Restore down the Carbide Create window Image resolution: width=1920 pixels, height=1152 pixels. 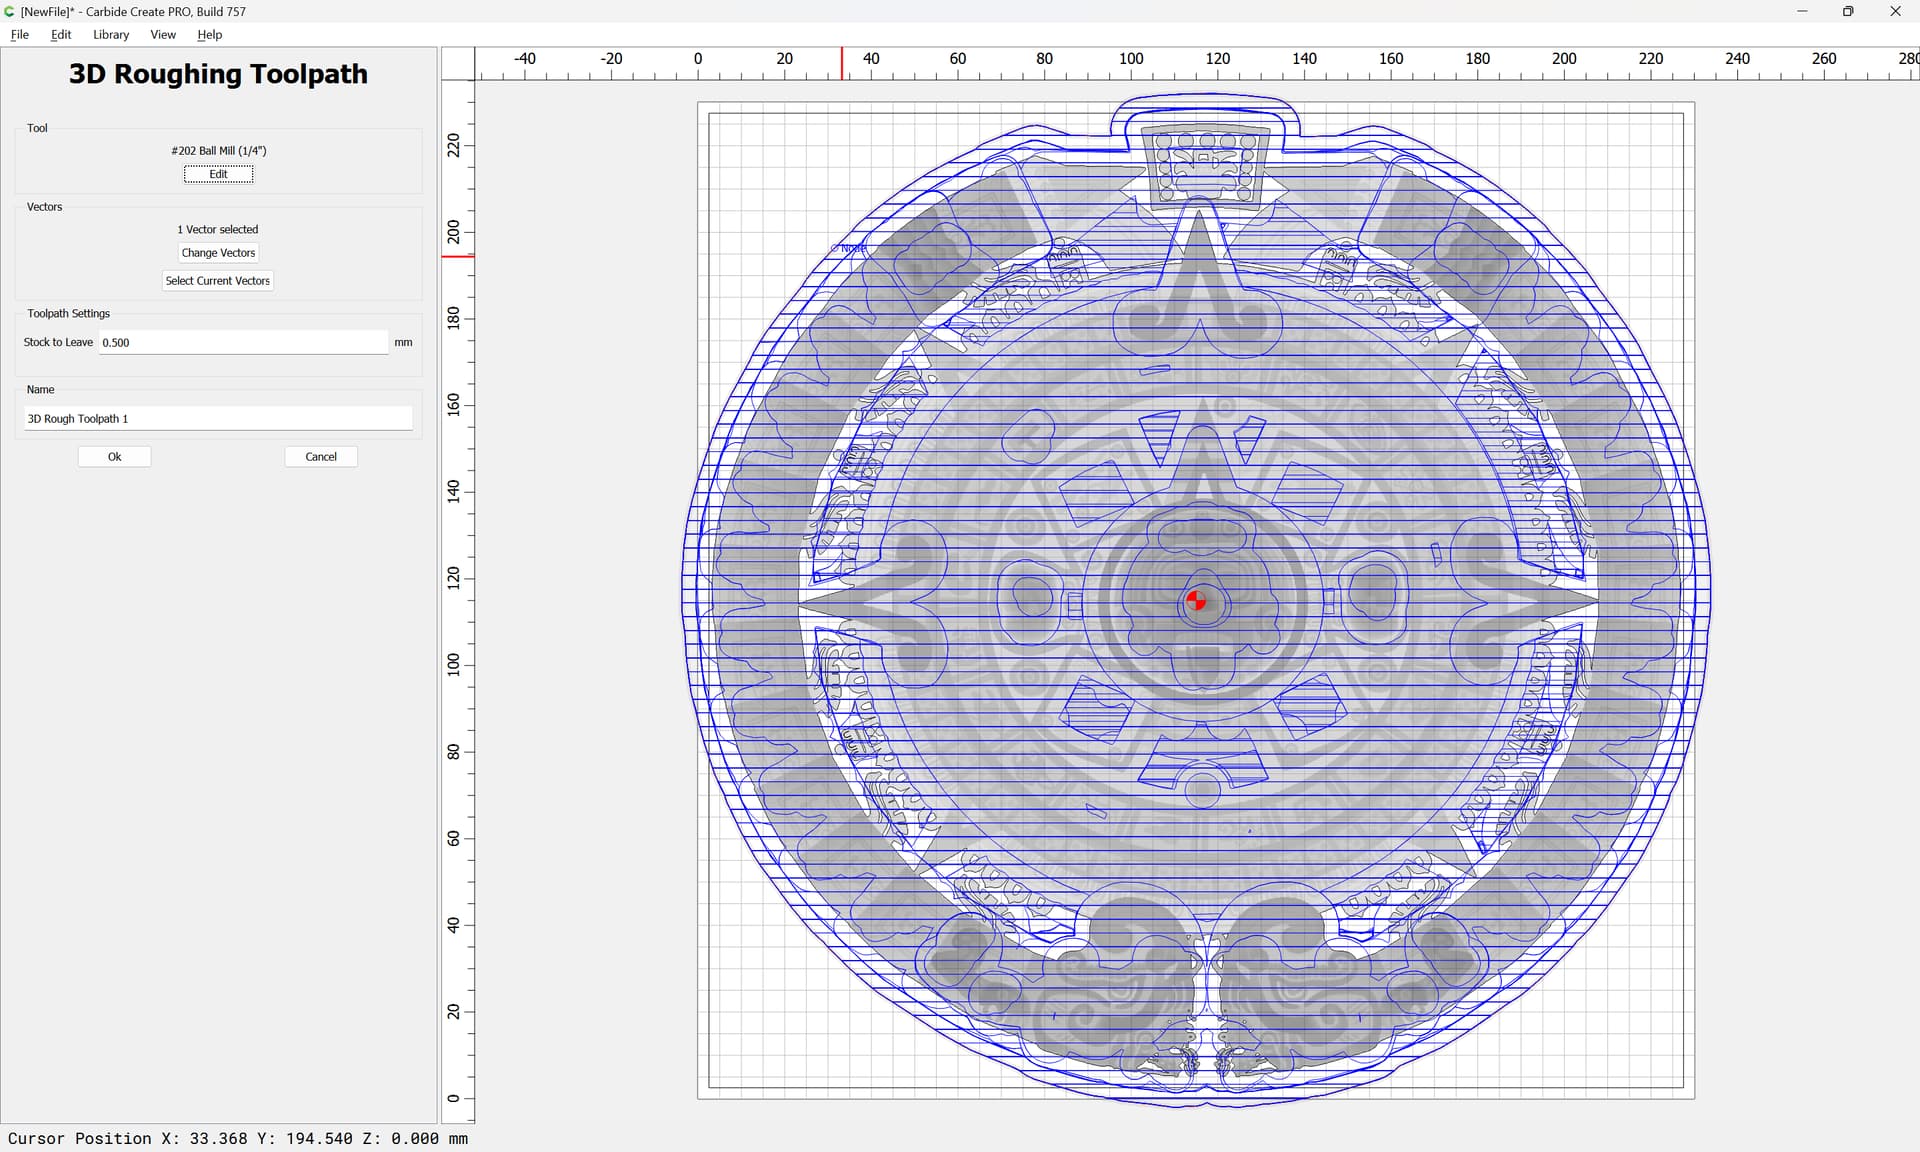coord(1848,11)
